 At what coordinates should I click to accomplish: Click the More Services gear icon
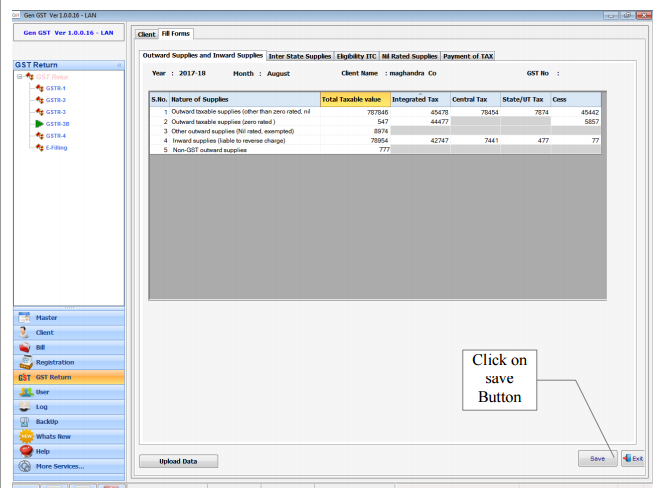point(25,466)
